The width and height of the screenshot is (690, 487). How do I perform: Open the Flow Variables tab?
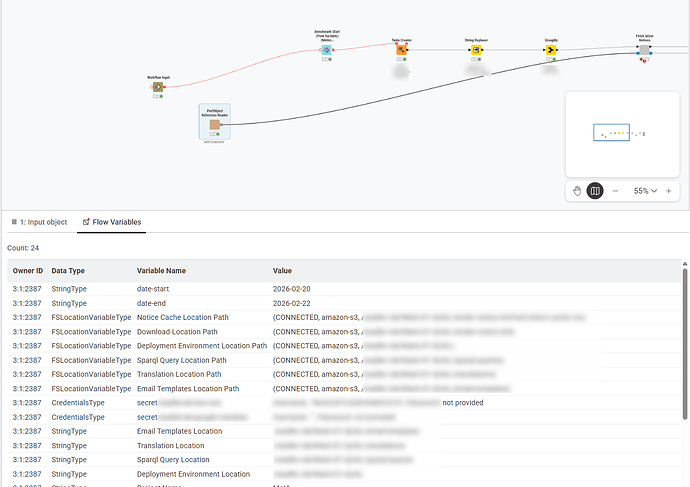click(112, 222)
